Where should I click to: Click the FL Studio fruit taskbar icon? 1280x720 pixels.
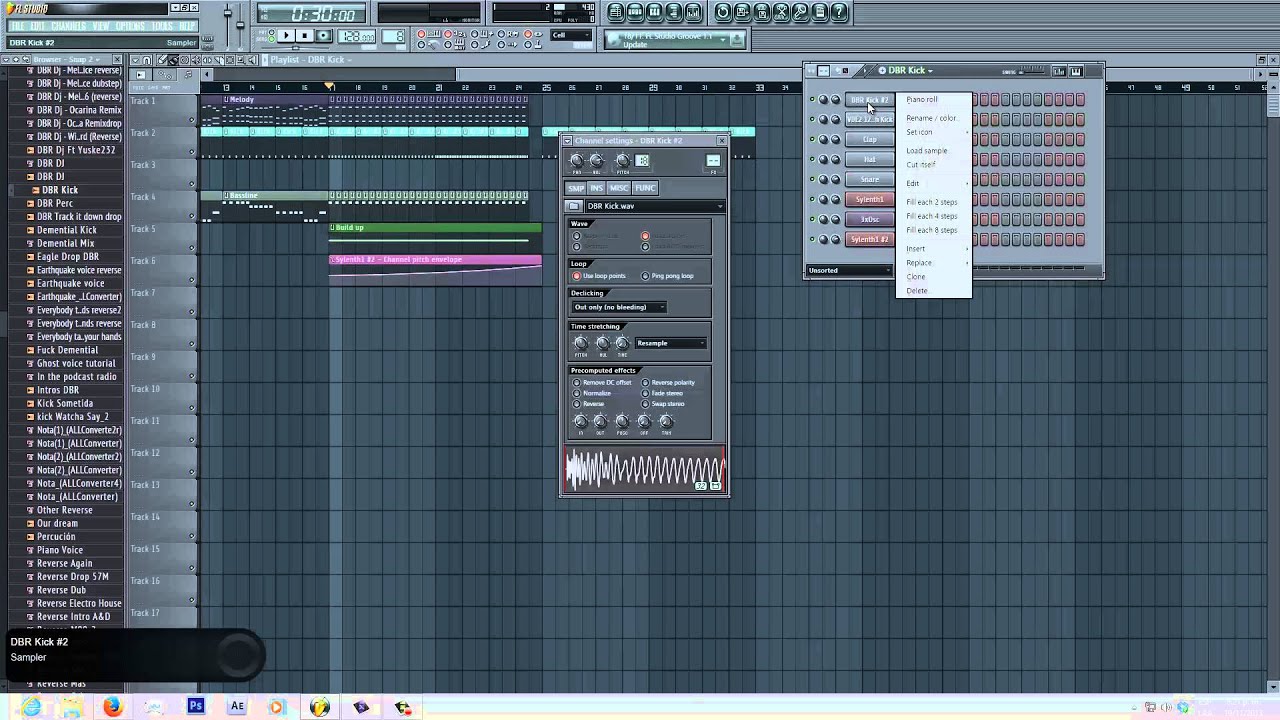coord(320,707)
